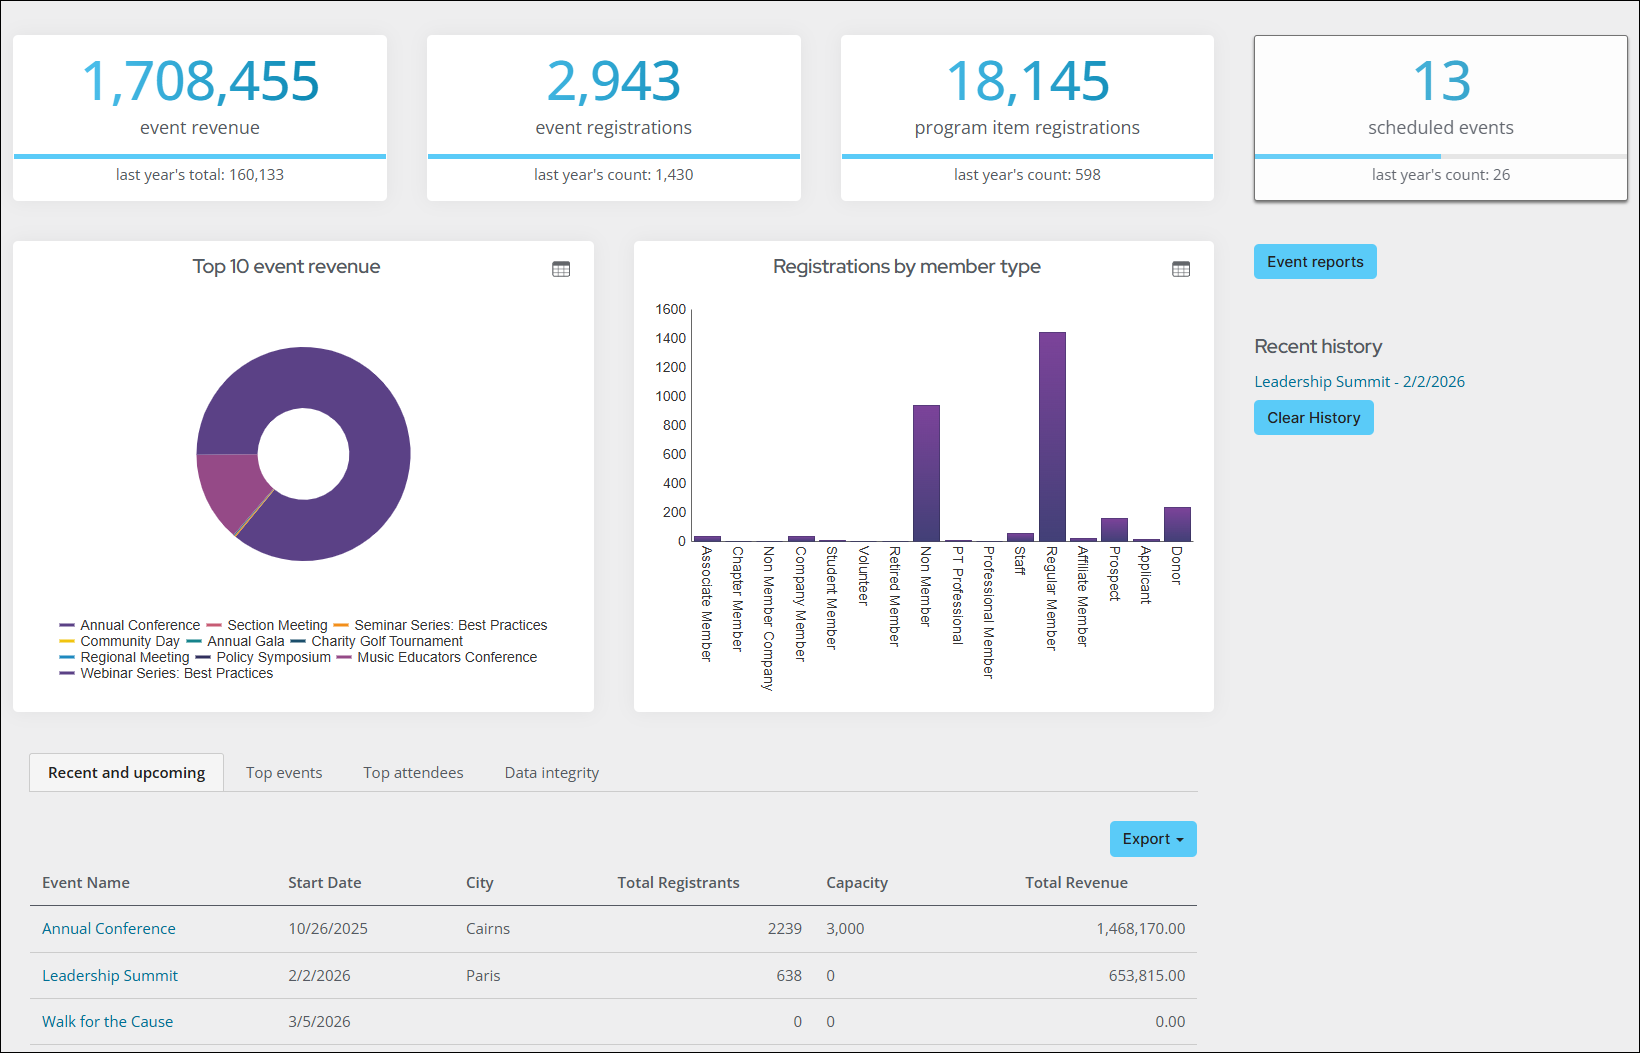Toggle Charity Golf Tournament legend entry

point(386,641)
